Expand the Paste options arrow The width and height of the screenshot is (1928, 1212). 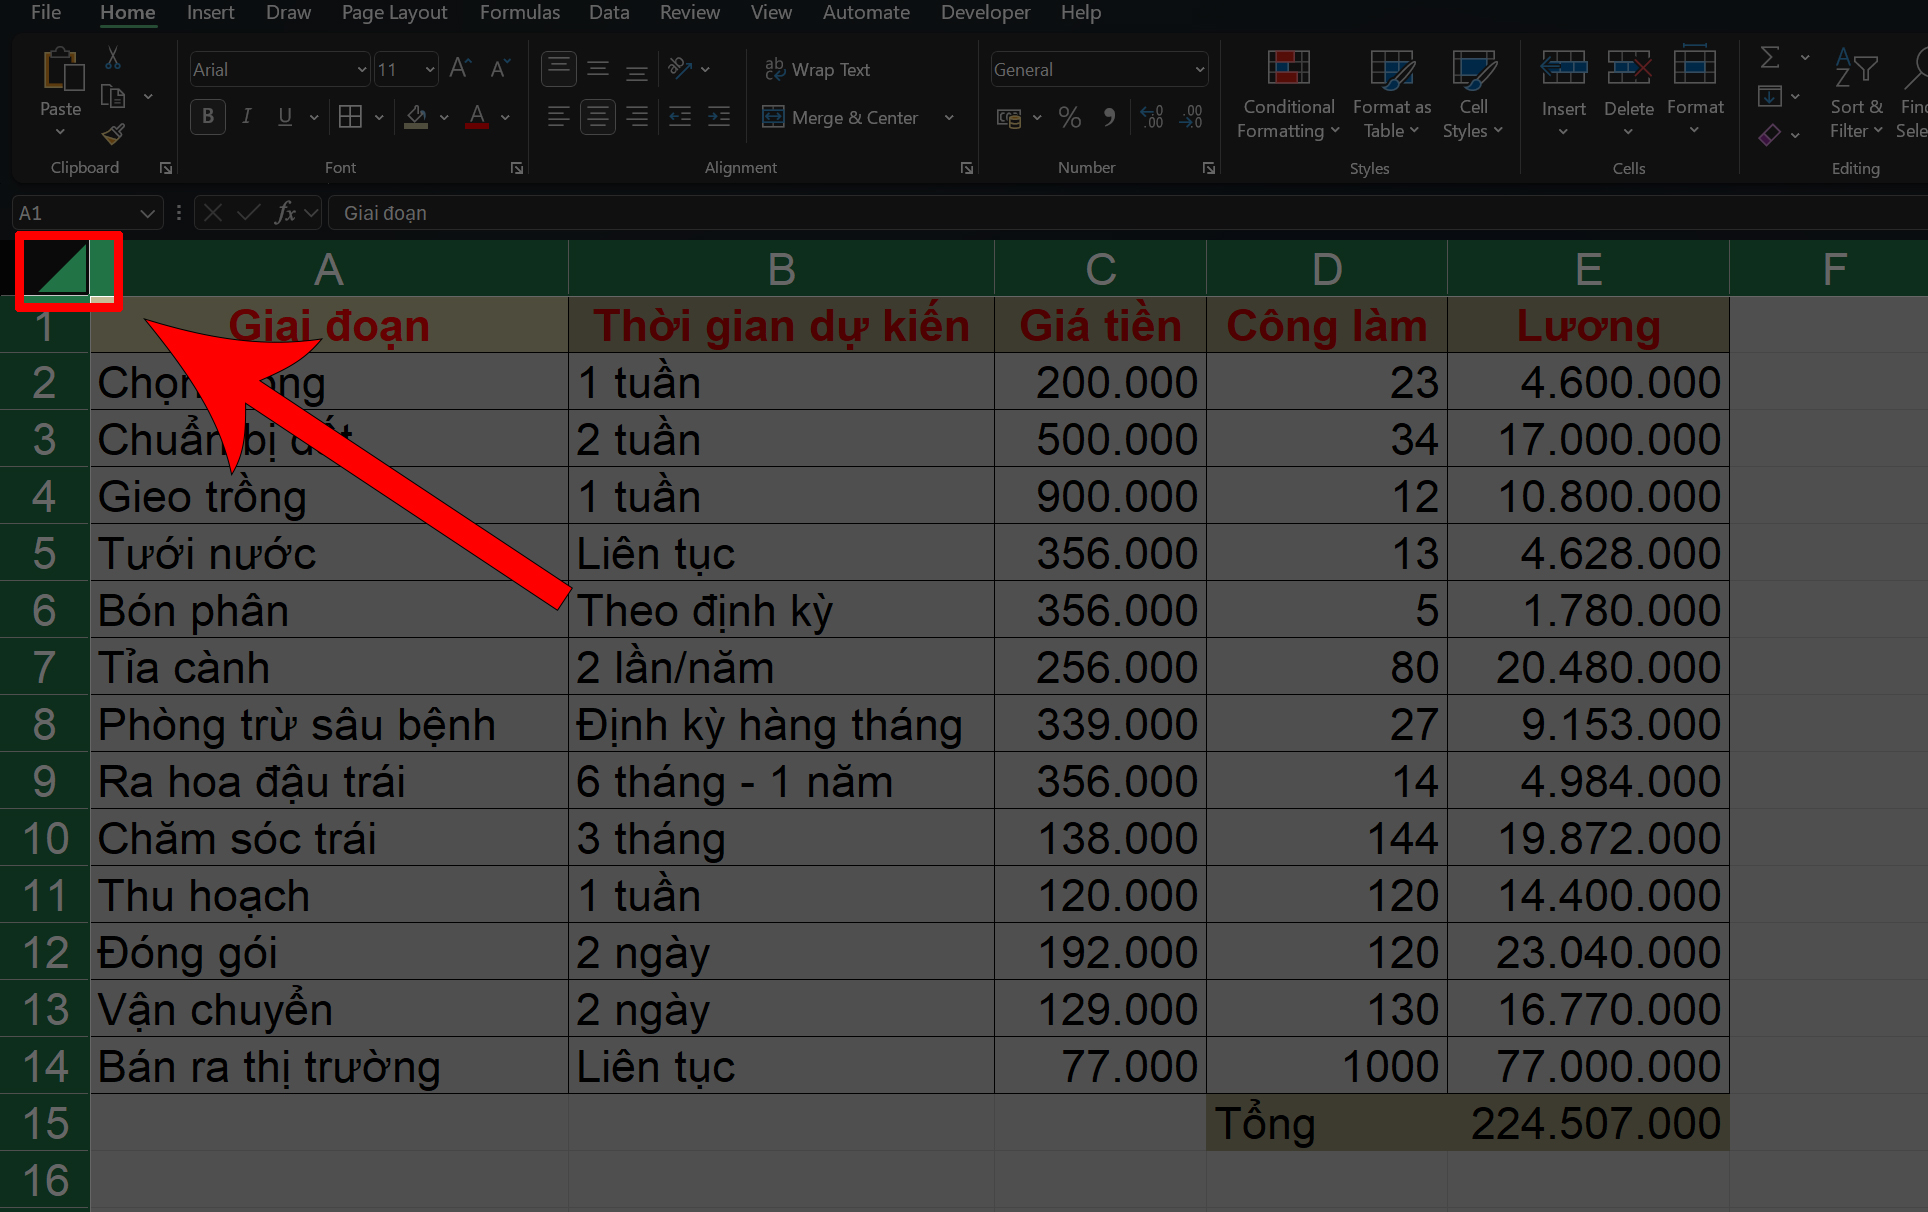[60, 132]
